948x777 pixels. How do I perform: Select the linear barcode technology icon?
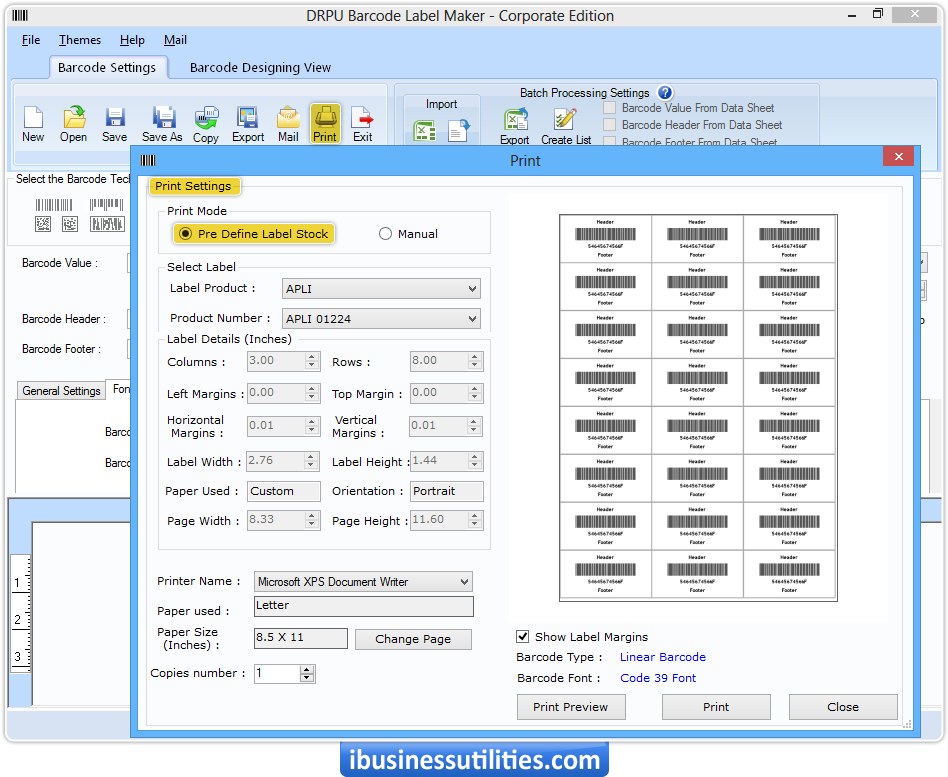(x=53, y=205)
